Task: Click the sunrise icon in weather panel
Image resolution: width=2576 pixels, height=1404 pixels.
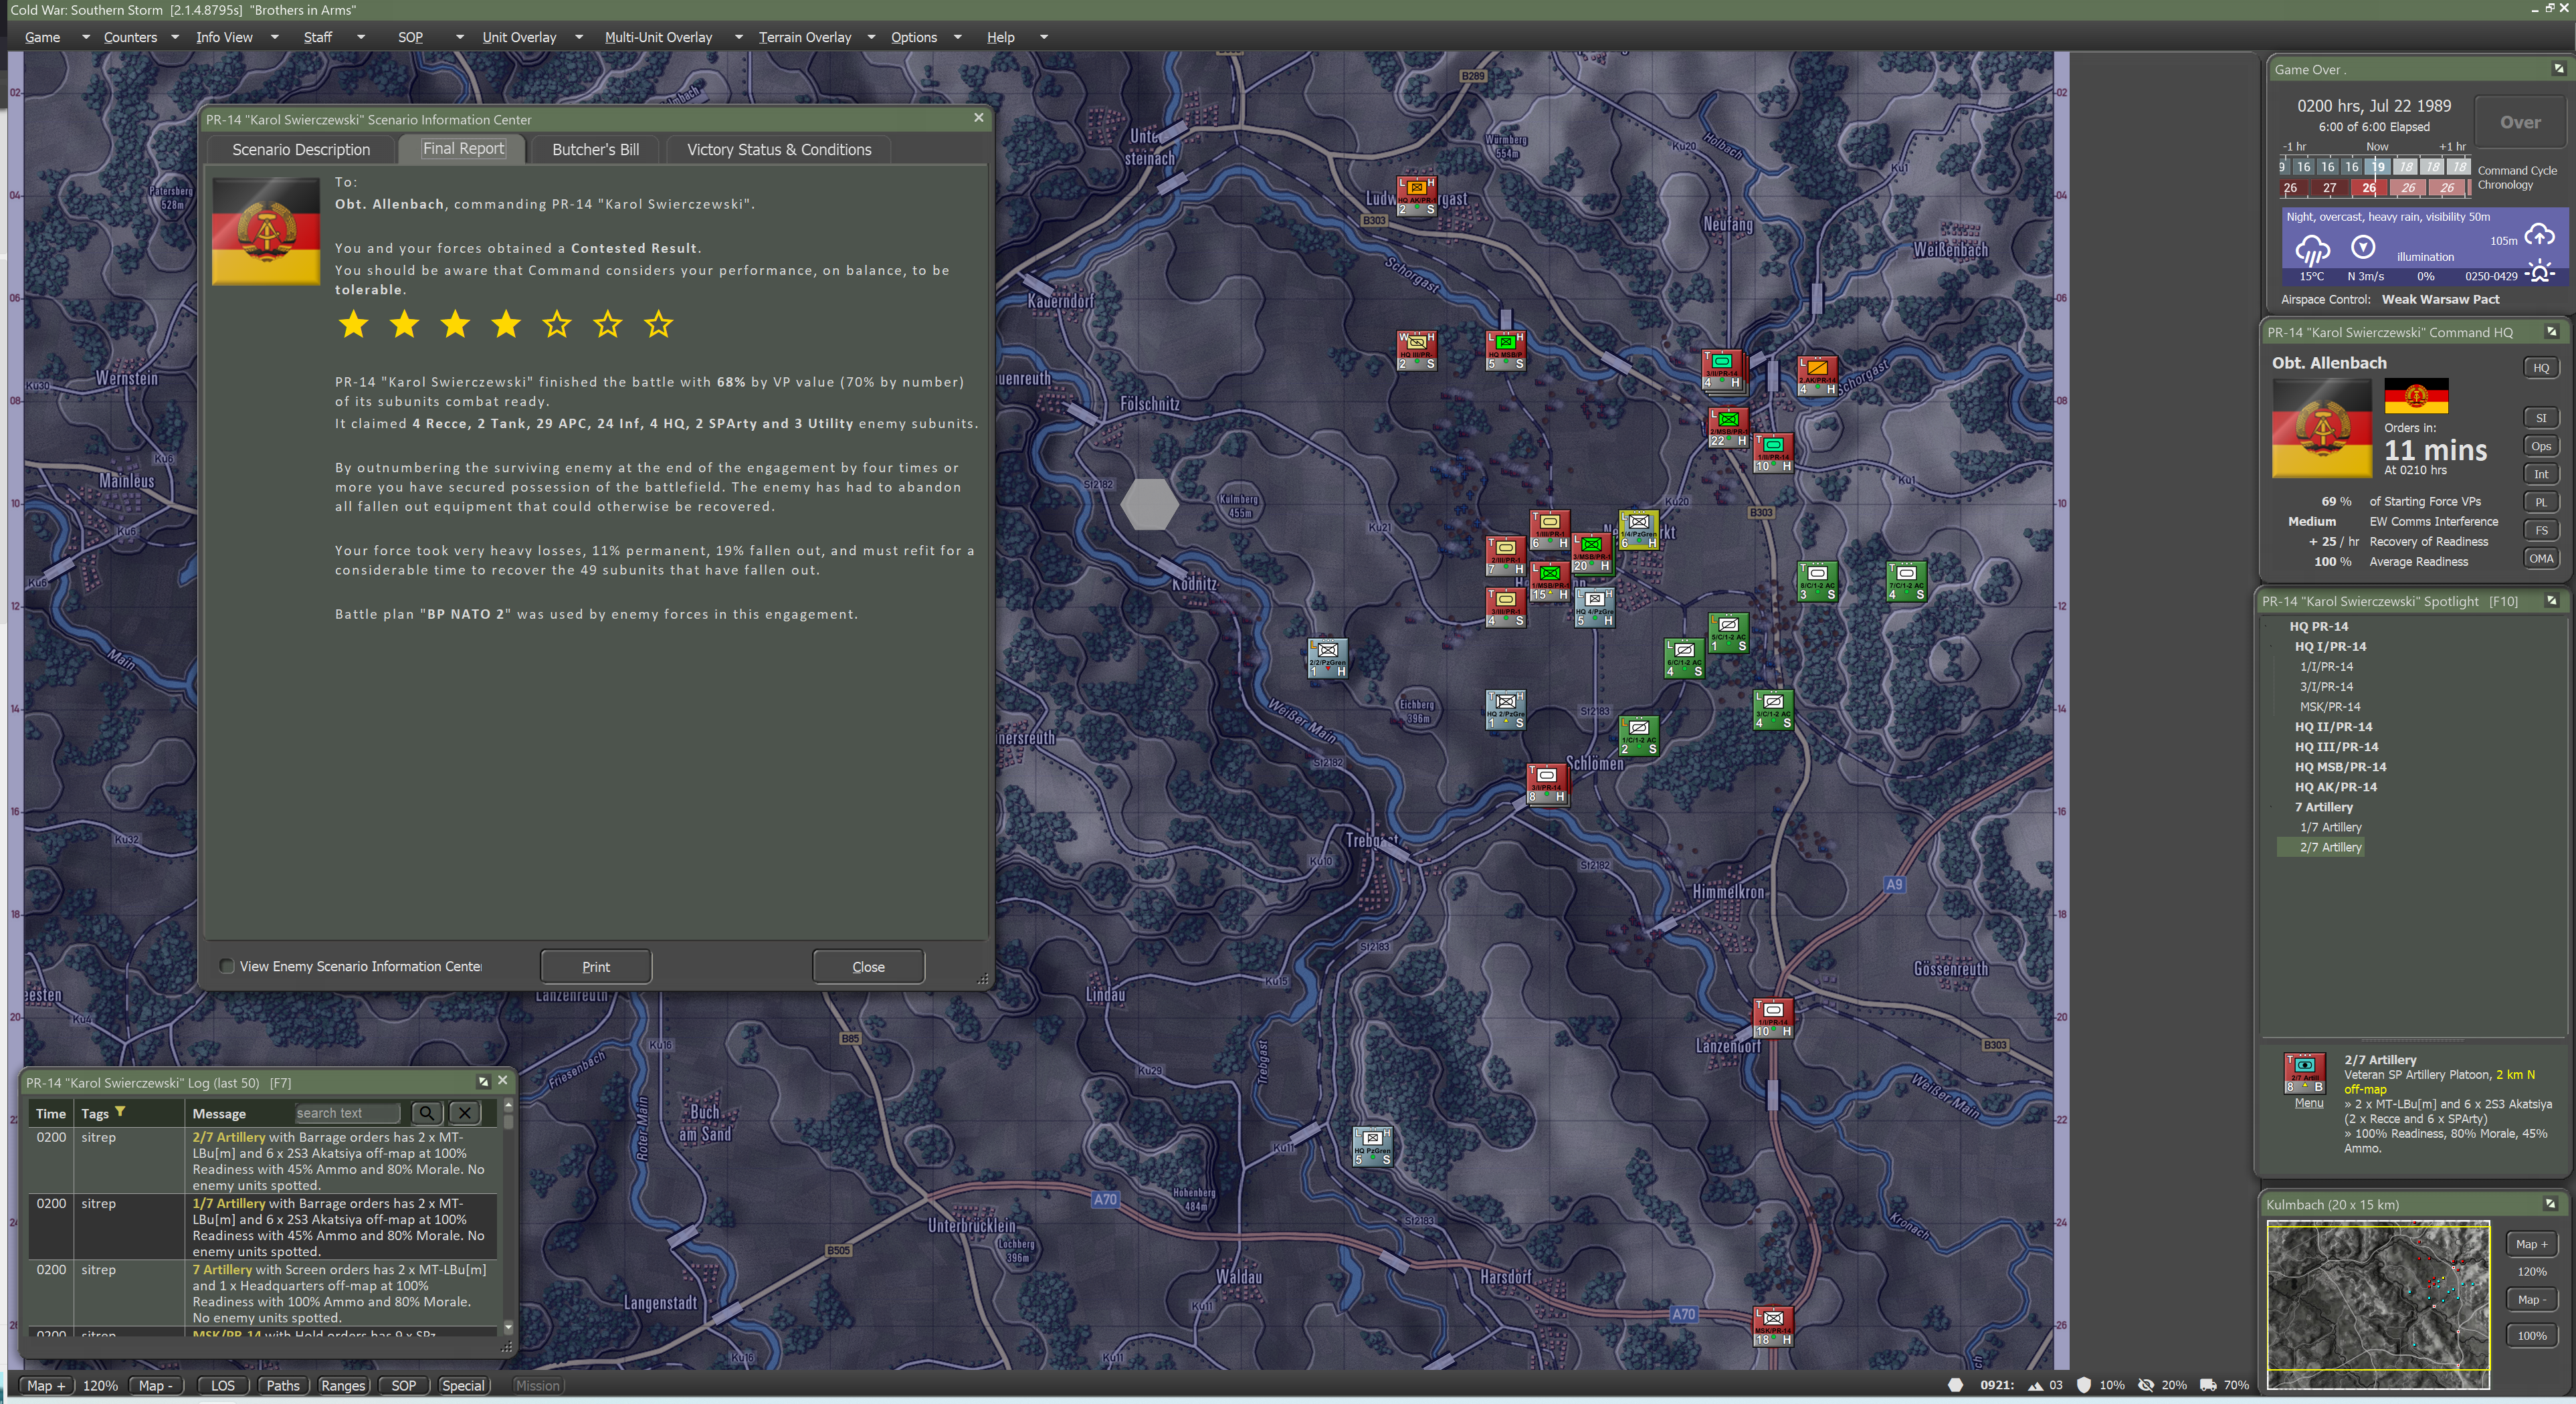Action: click(x=2539, y=273)
